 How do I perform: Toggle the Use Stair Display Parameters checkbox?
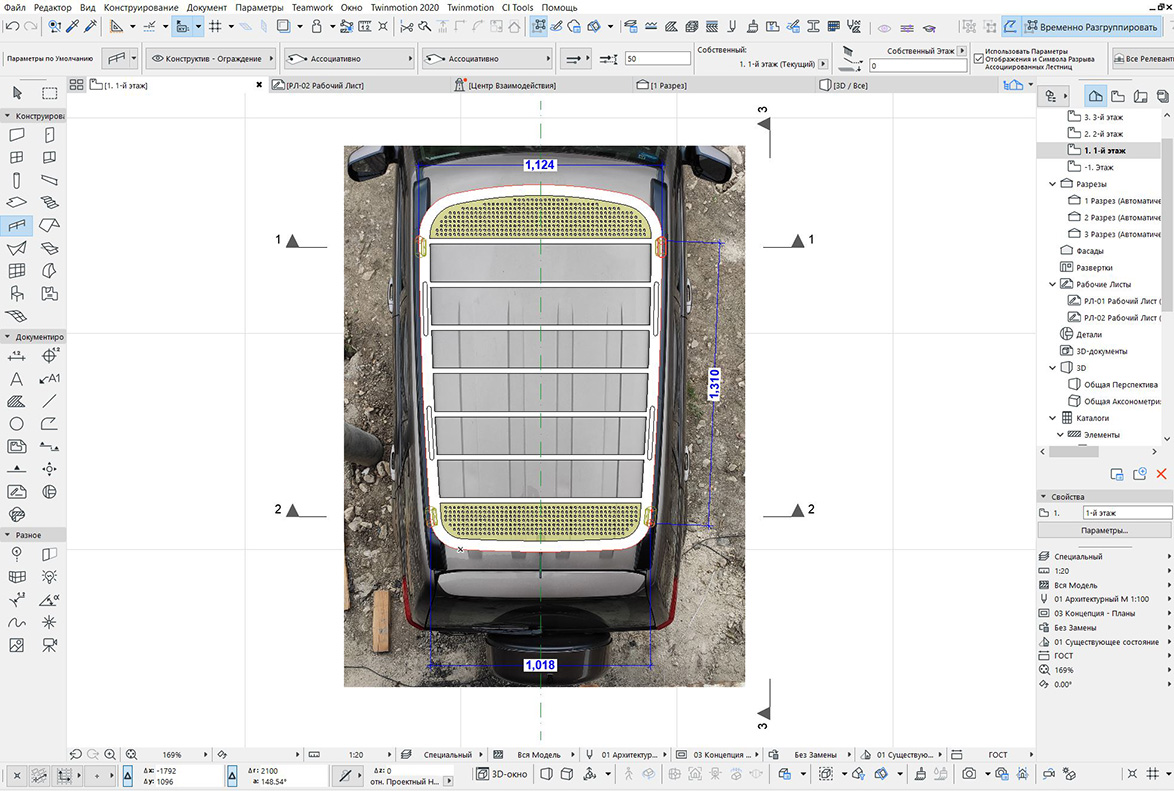[979, 58]
